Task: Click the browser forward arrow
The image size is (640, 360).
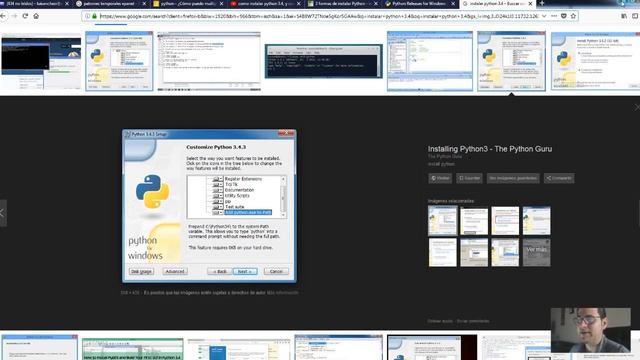Action: point(14,16)
